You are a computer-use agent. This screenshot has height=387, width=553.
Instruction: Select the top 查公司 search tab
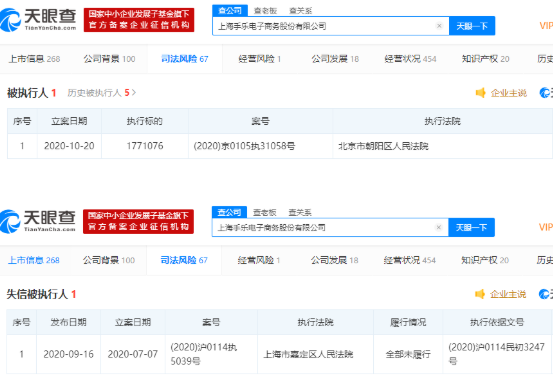coord(230,11)
